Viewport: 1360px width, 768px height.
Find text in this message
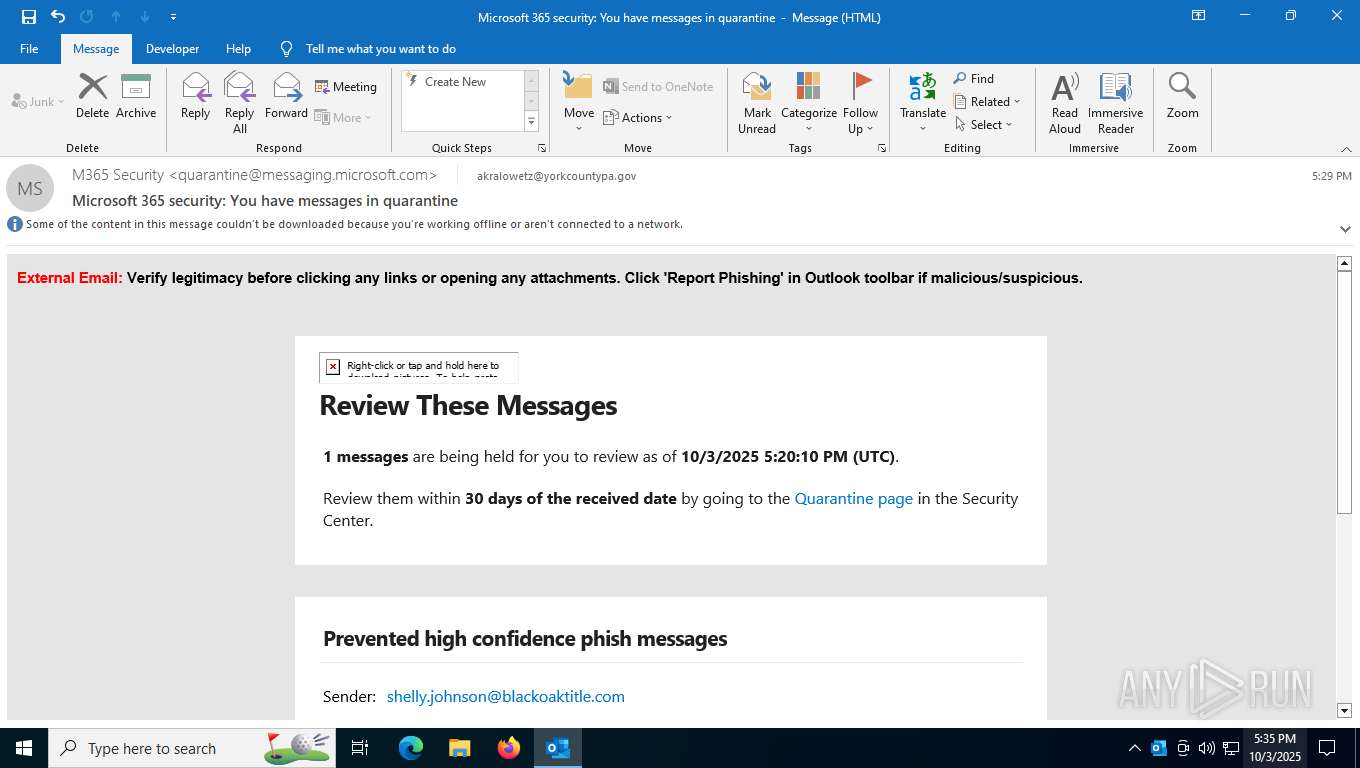[x=974, y=79]
